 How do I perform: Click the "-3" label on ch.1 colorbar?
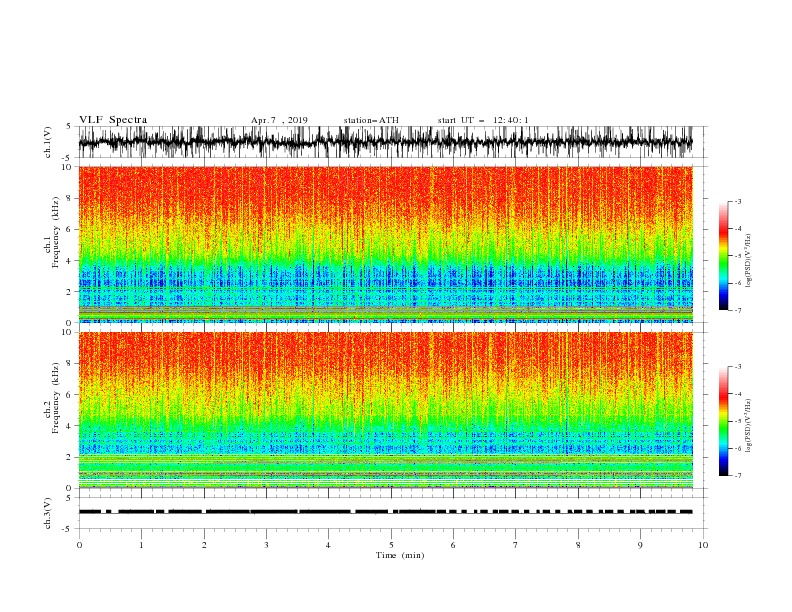[x=737, y=201]
